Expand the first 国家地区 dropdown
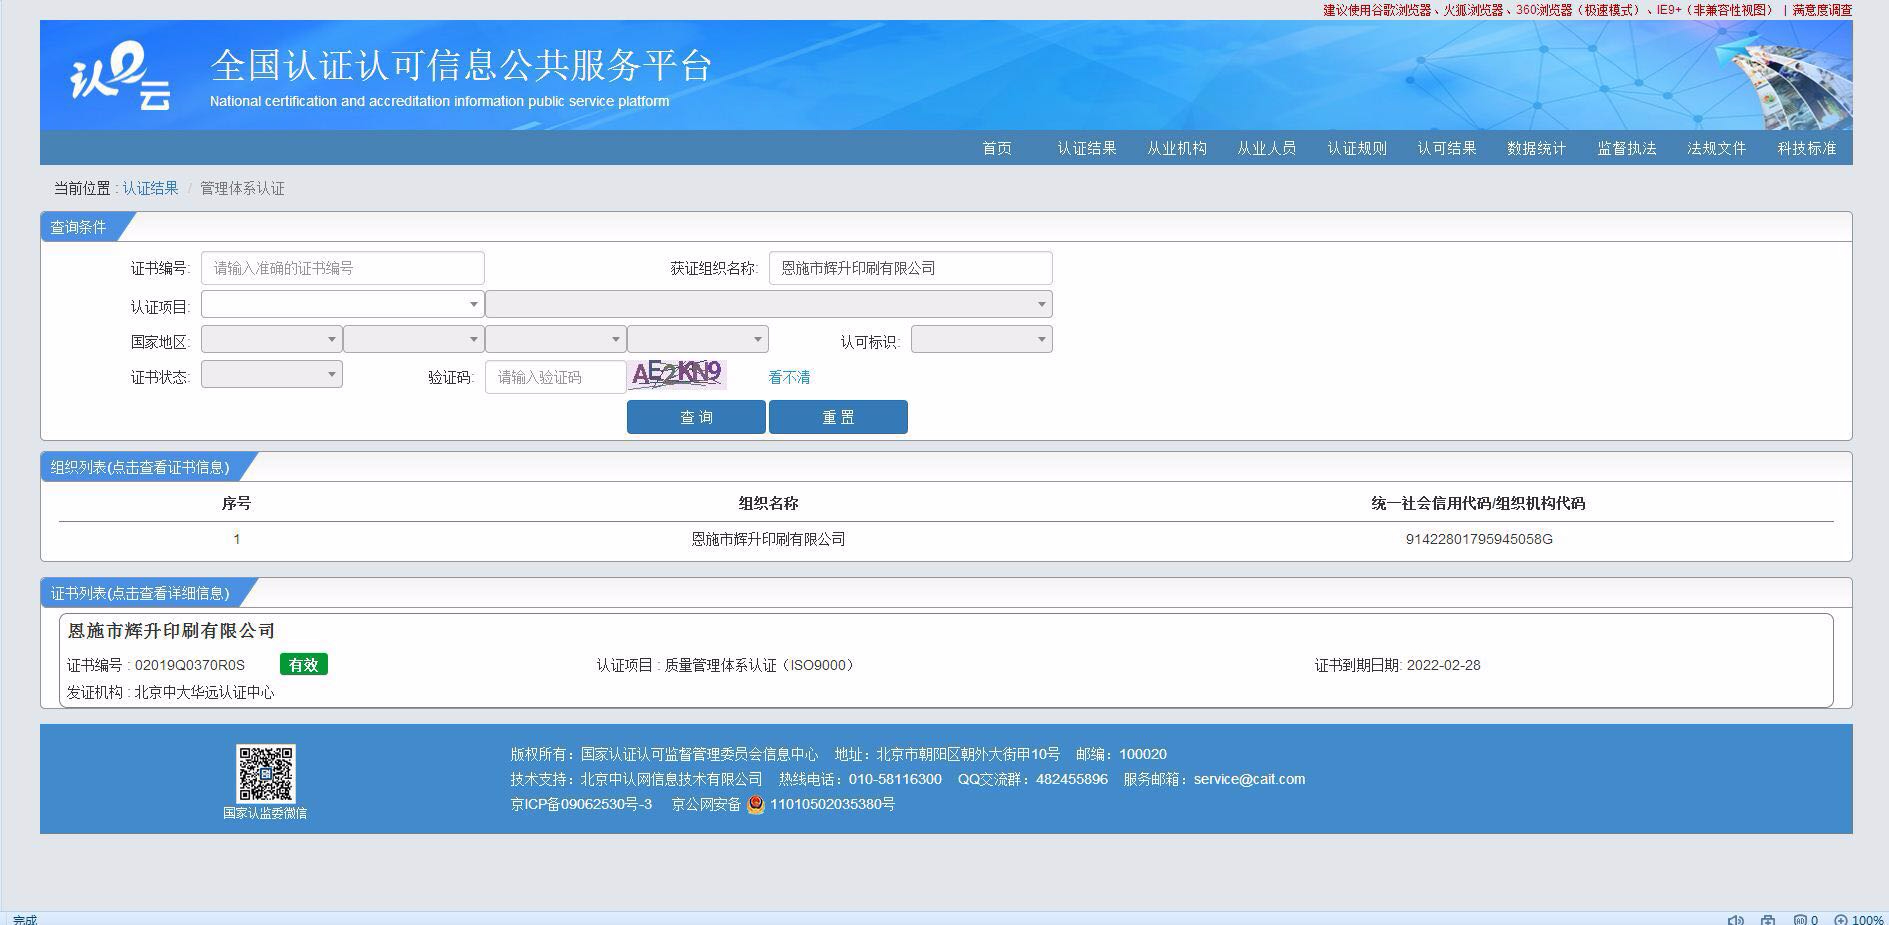1889x925 pixels. tap(271, 340)
